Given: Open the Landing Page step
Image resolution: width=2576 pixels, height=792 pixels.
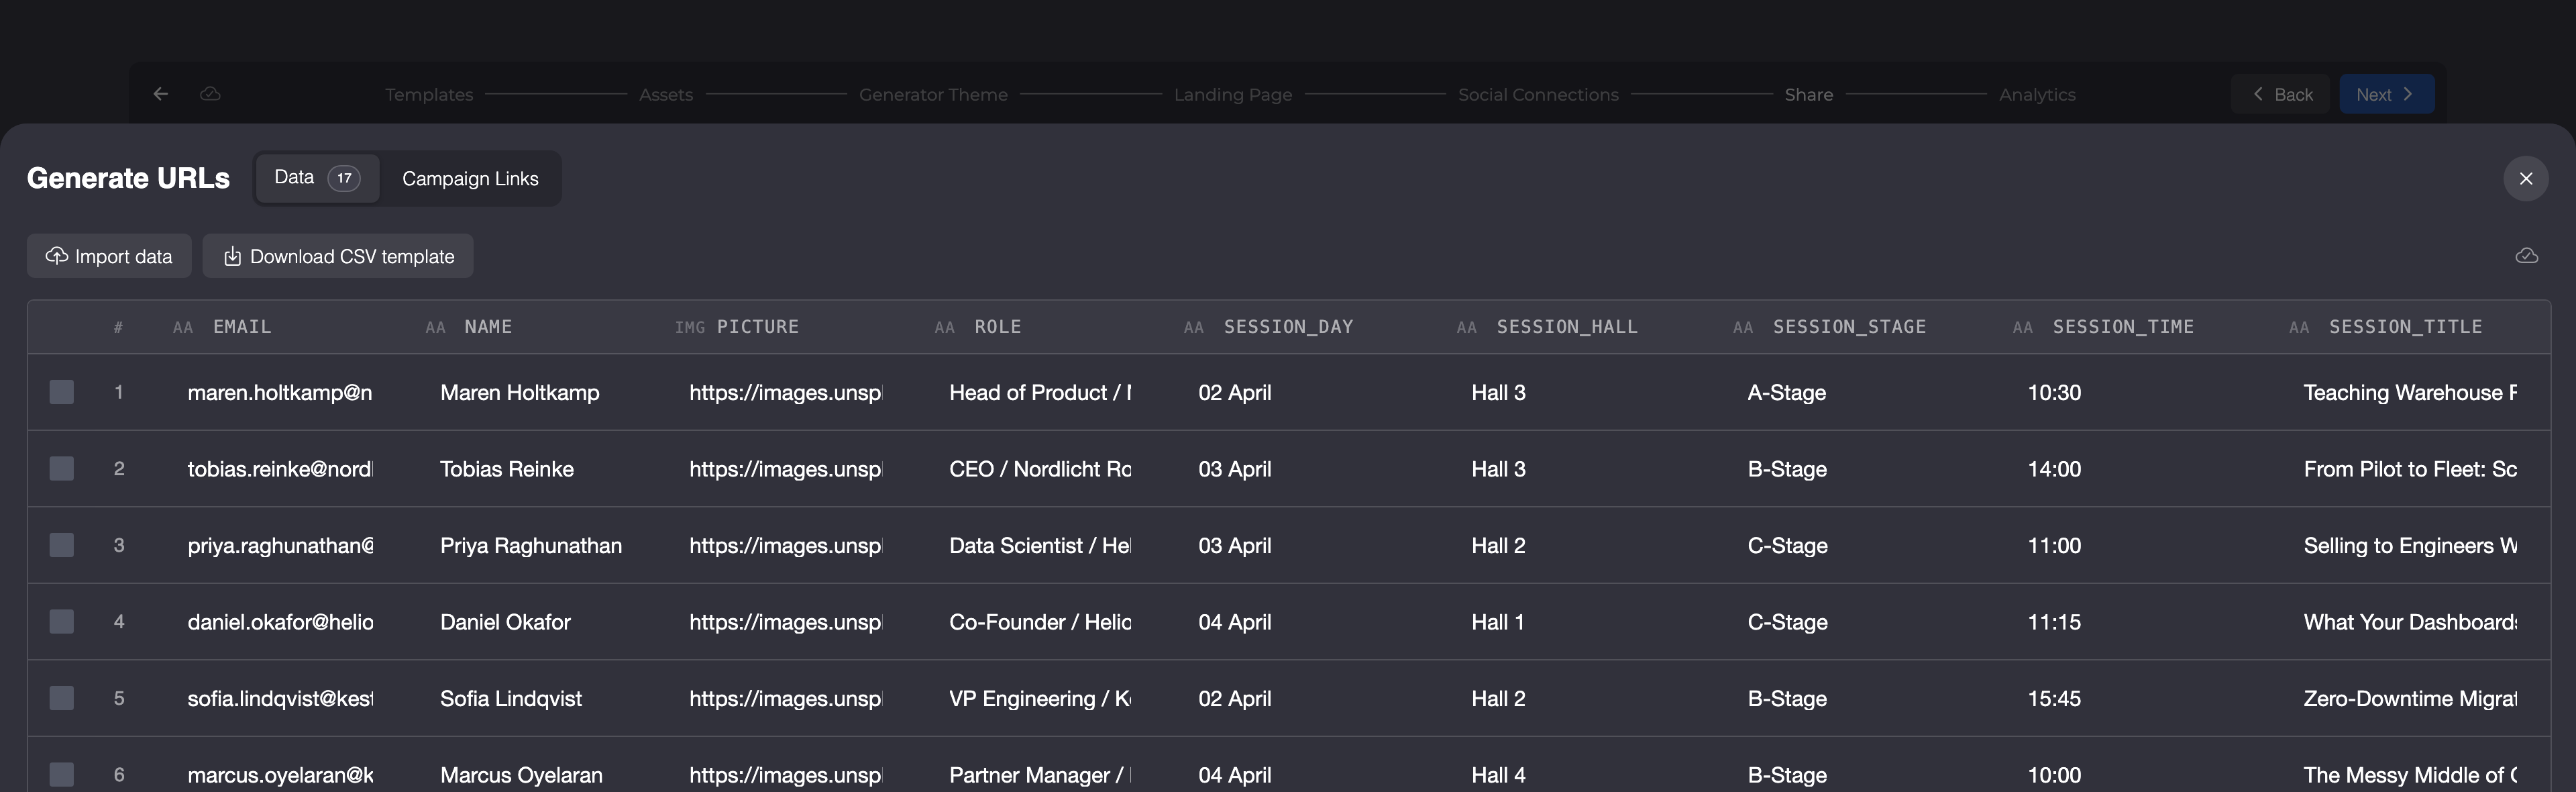Looking at the screenshot, I should [x=1233, y=95].
